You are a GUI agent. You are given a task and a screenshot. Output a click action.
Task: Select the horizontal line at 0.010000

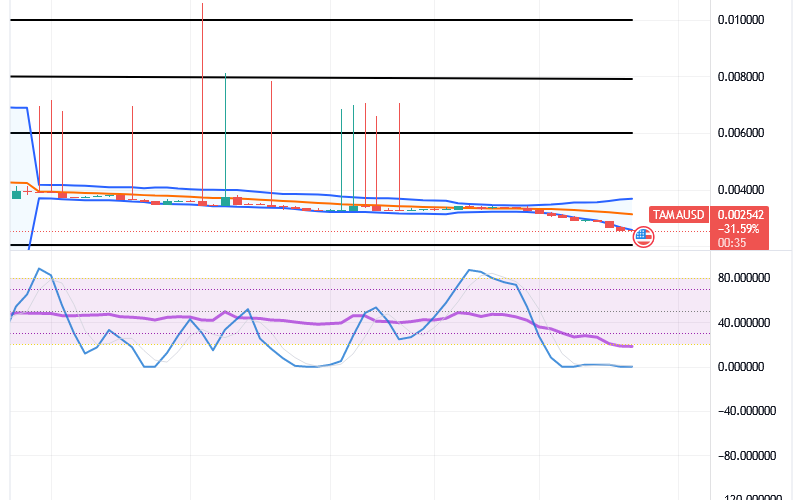coord(321,20)
